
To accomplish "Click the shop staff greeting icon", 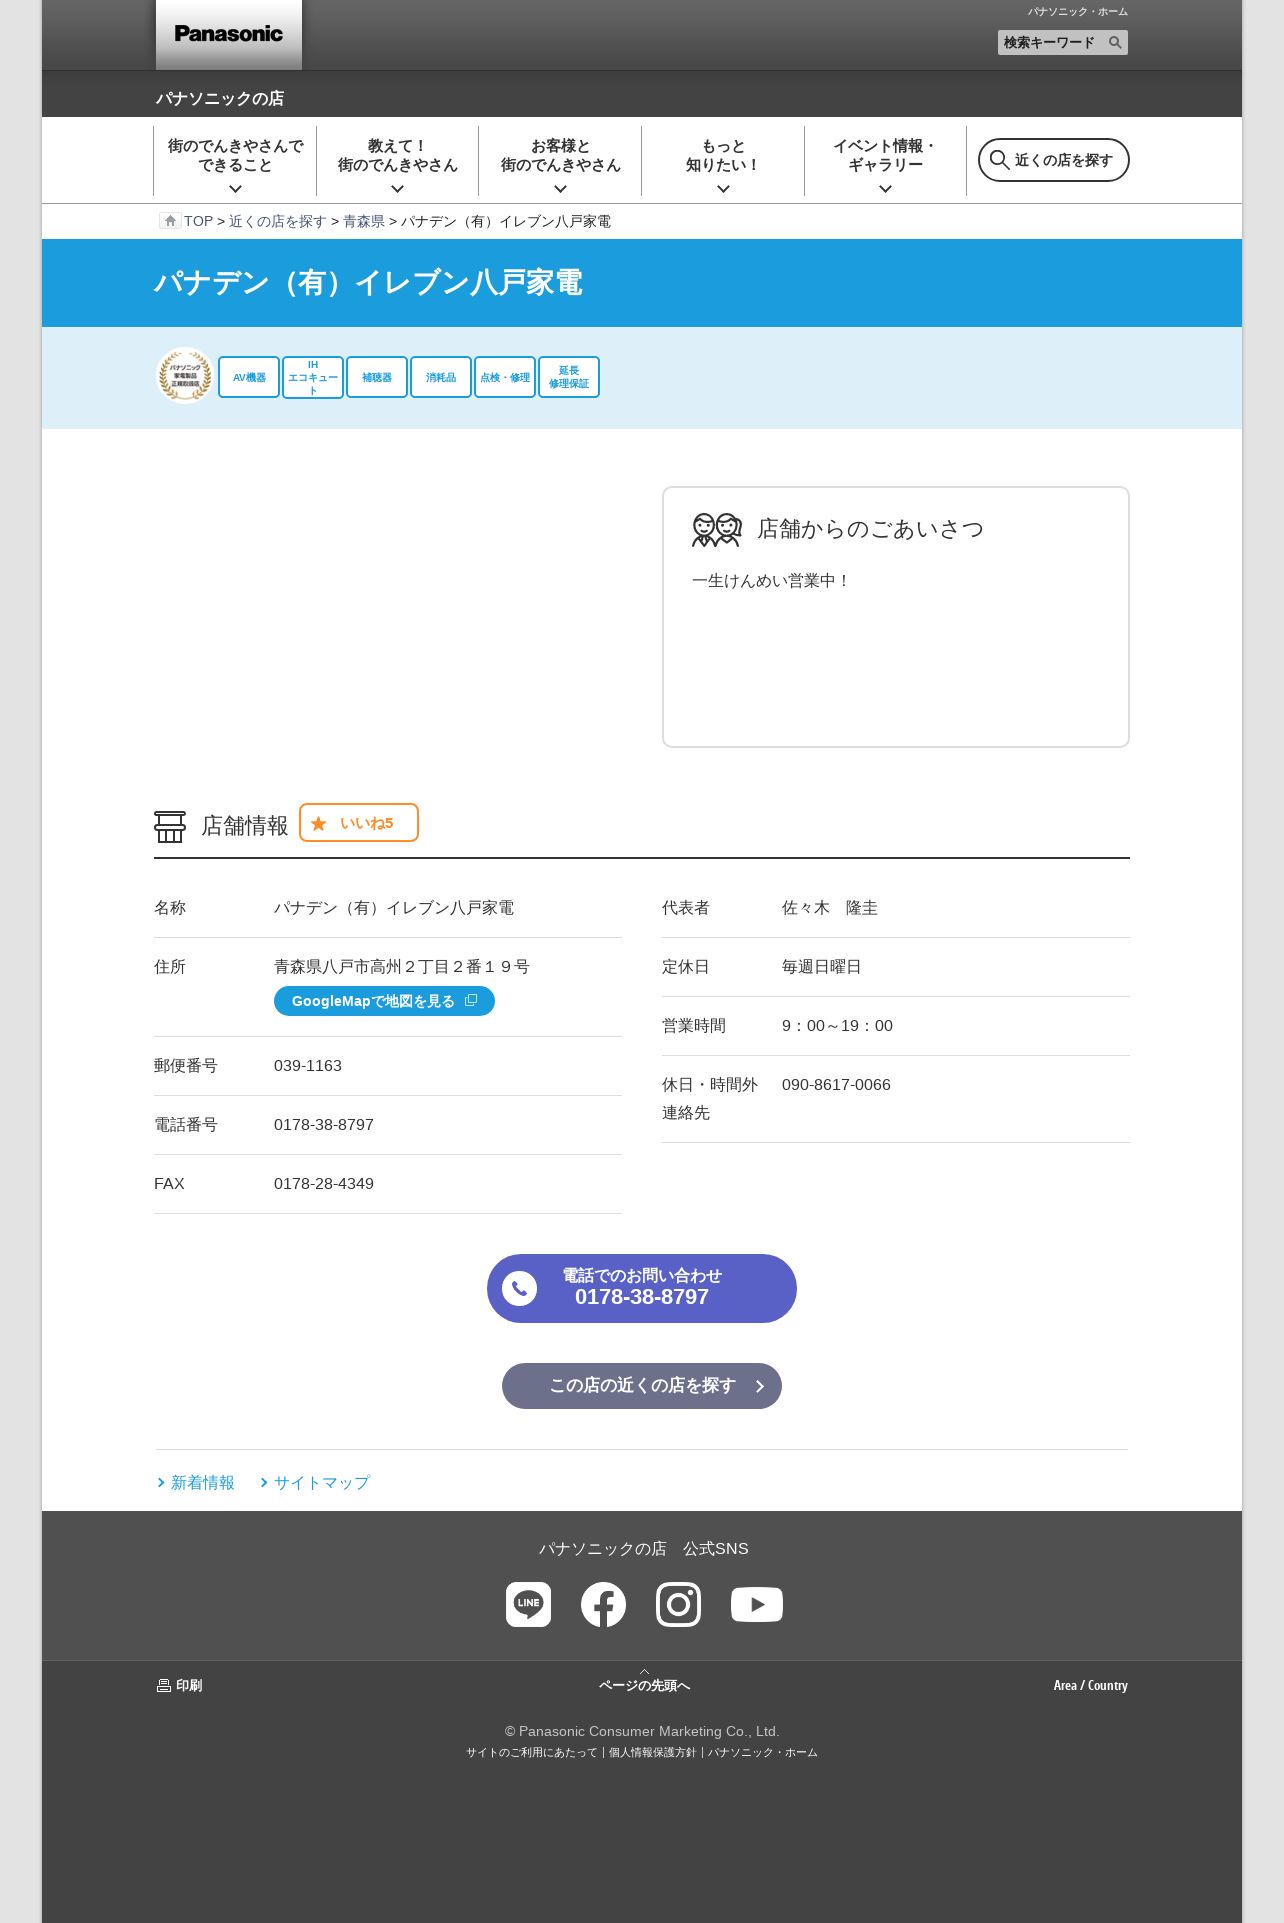I will coord(716,529).
